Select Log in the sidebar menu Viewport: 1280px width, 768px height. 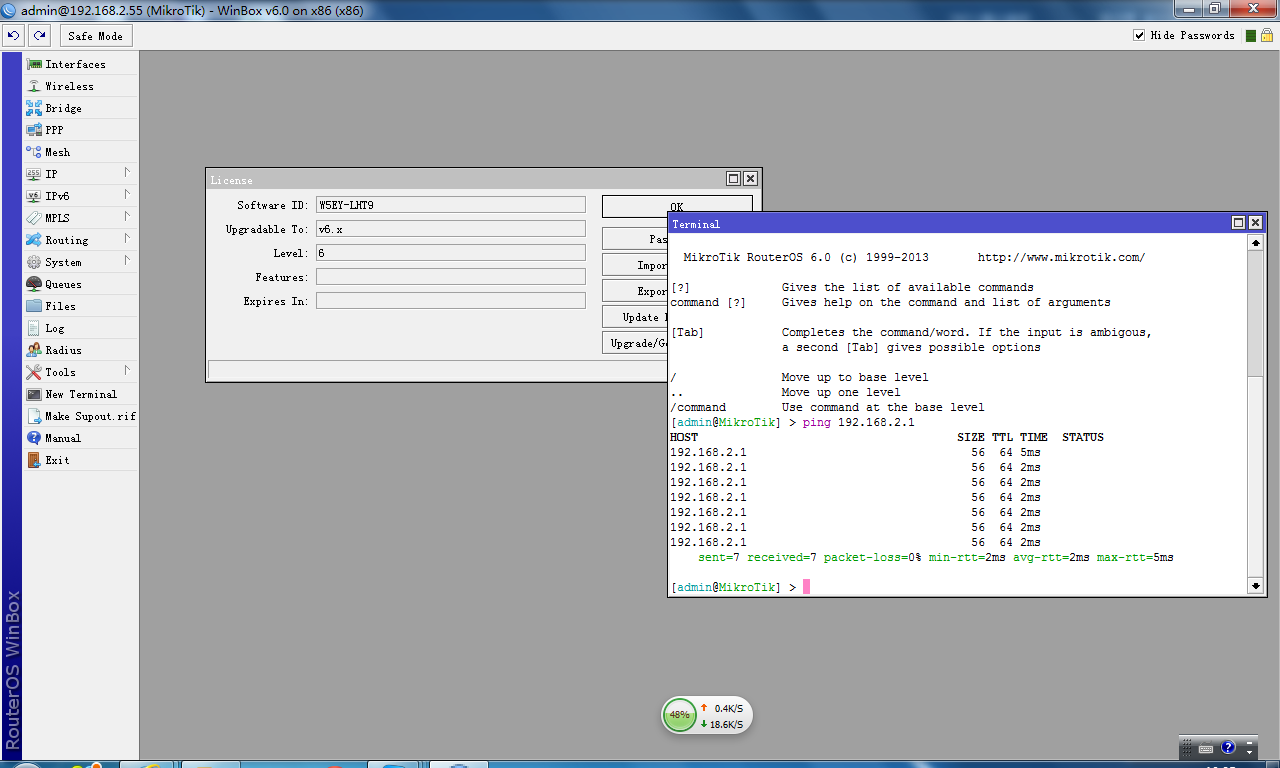click(x=54, y=328)
